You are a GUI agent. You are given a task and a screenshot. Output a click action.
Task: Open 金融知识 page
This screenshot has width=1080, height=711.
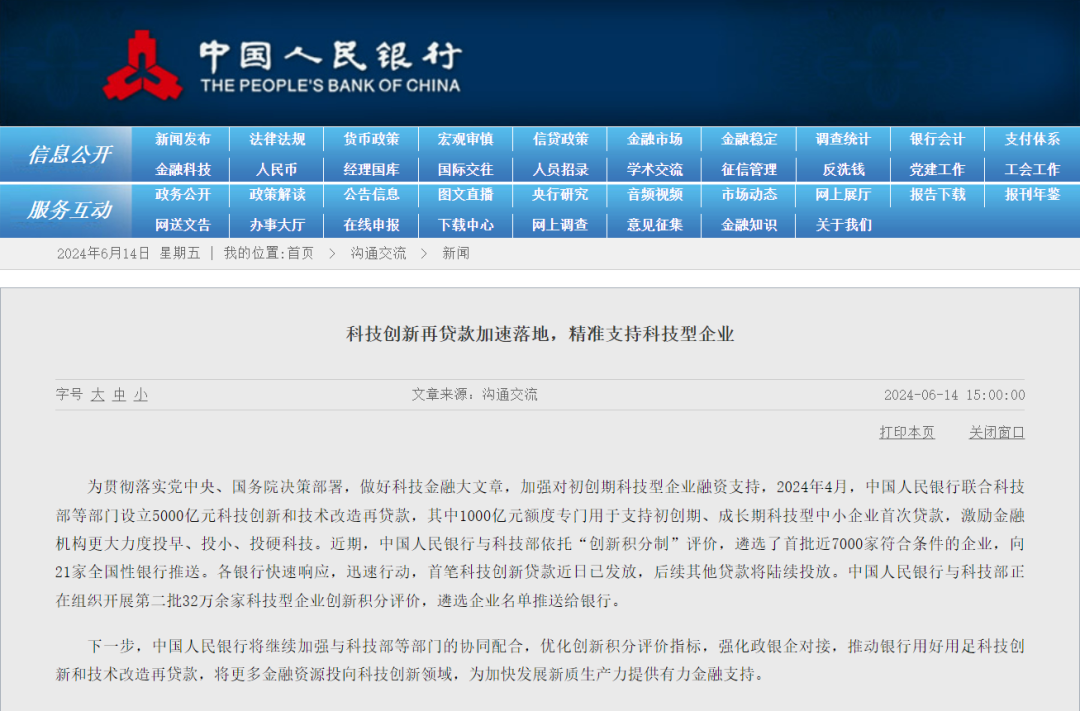pyautogui.click(x=749, y=225)
